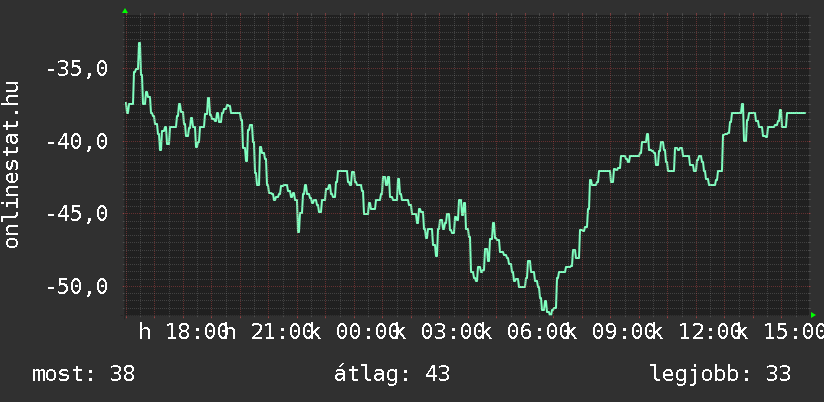The image size is (824, 402).
Task: Click the 12:00 time label
Action: (x=706, y=332)
